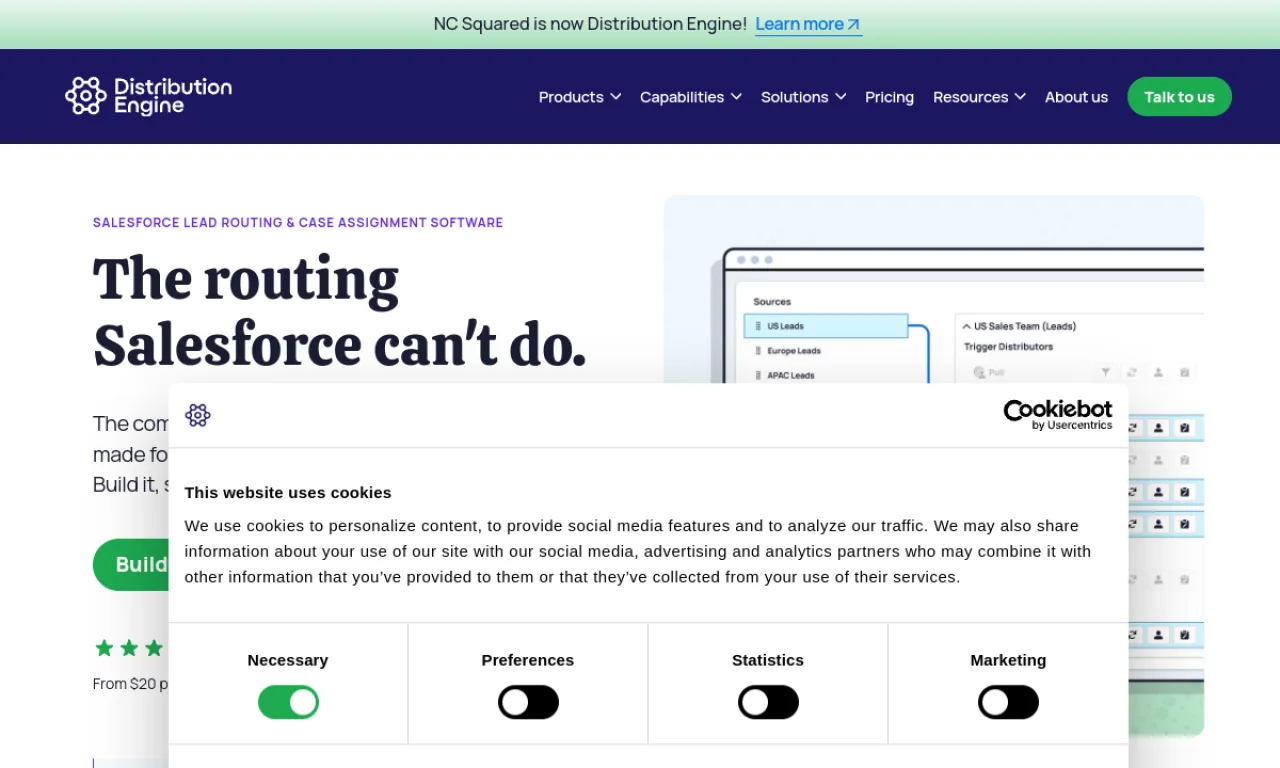Image resolution: width=1280 pixels, height=768 pixels.
Task: Click the star rating icons
Action: coord(130,648)
